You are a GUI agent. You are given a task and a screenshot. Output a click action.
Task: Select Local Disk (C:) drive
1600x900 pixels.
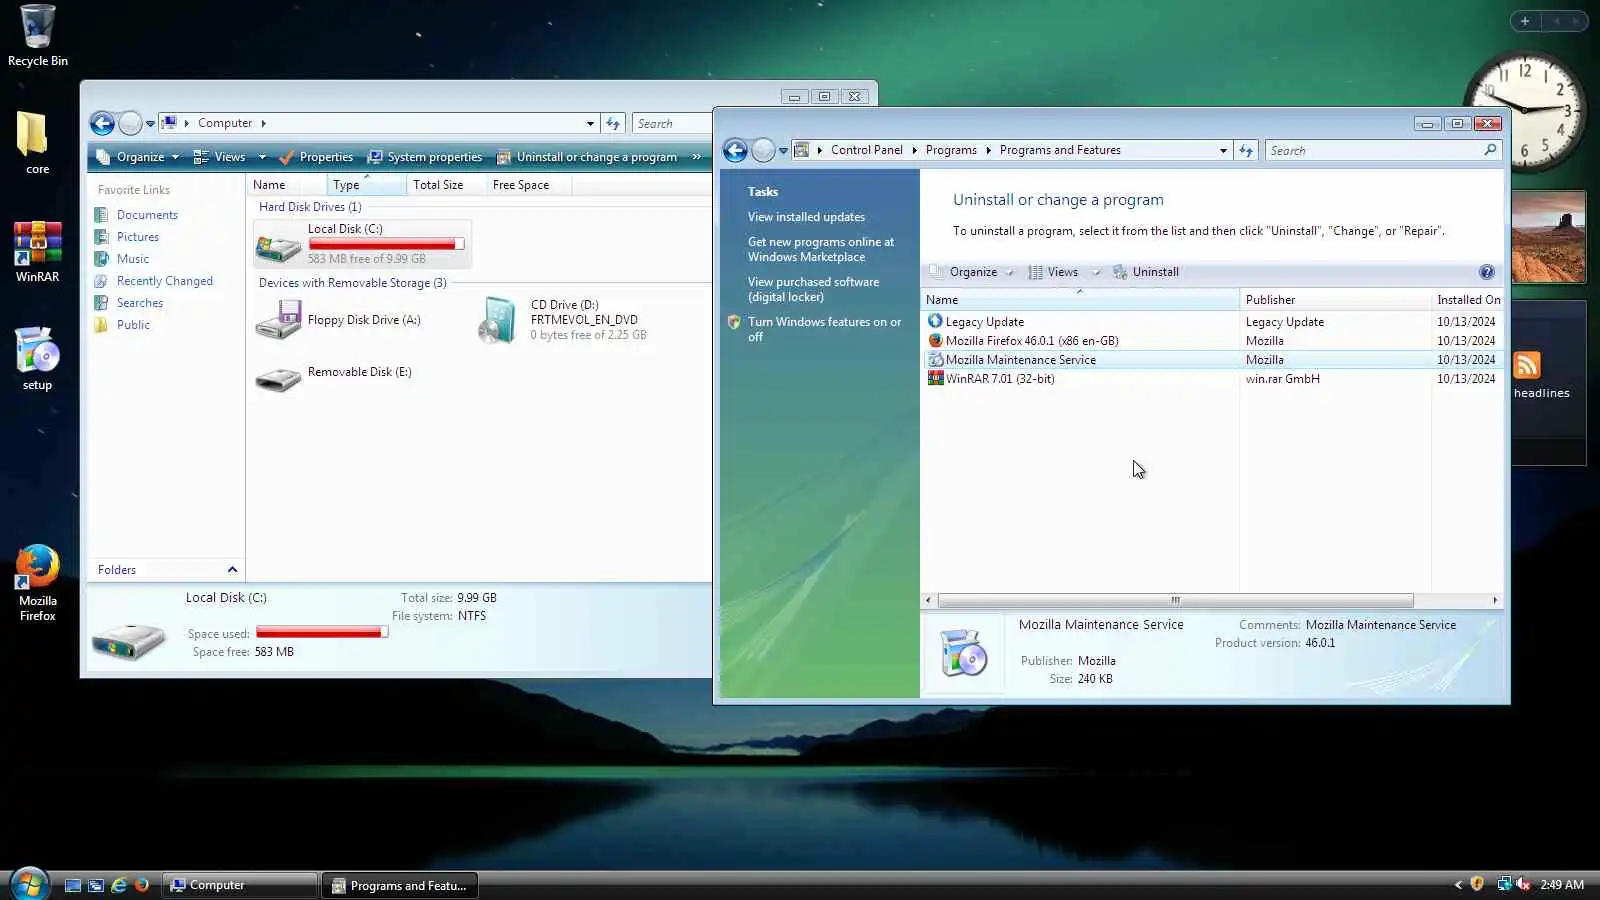click(361, 243)
